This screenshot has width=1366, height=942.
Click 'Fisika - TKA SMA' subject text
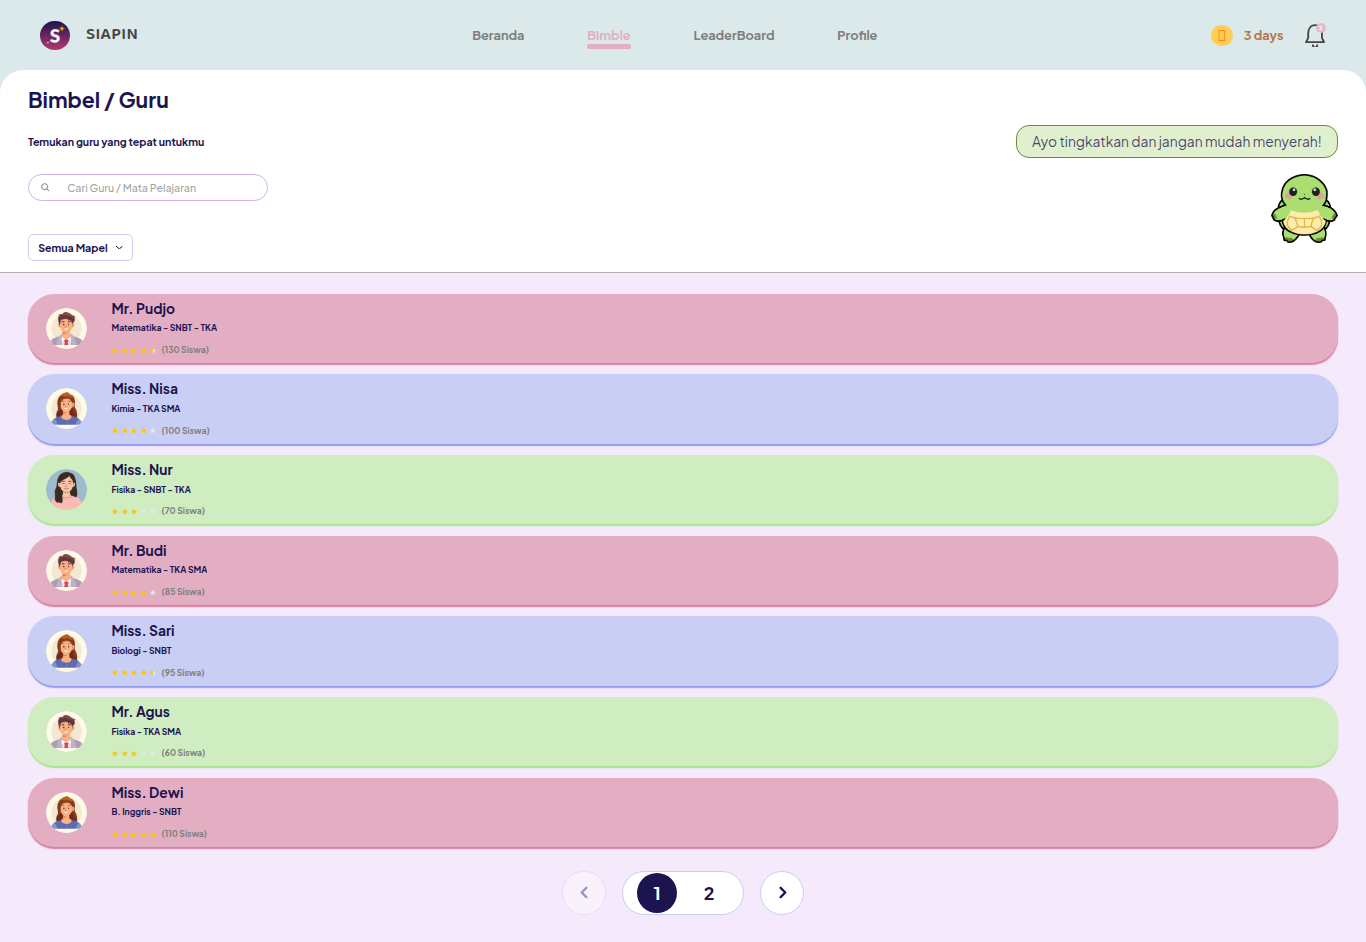[x=146, y=732]
